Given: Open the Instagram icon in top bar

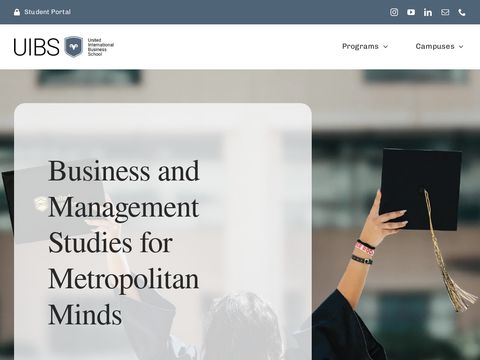Looking at the screenshot, I should pos(394,12).
